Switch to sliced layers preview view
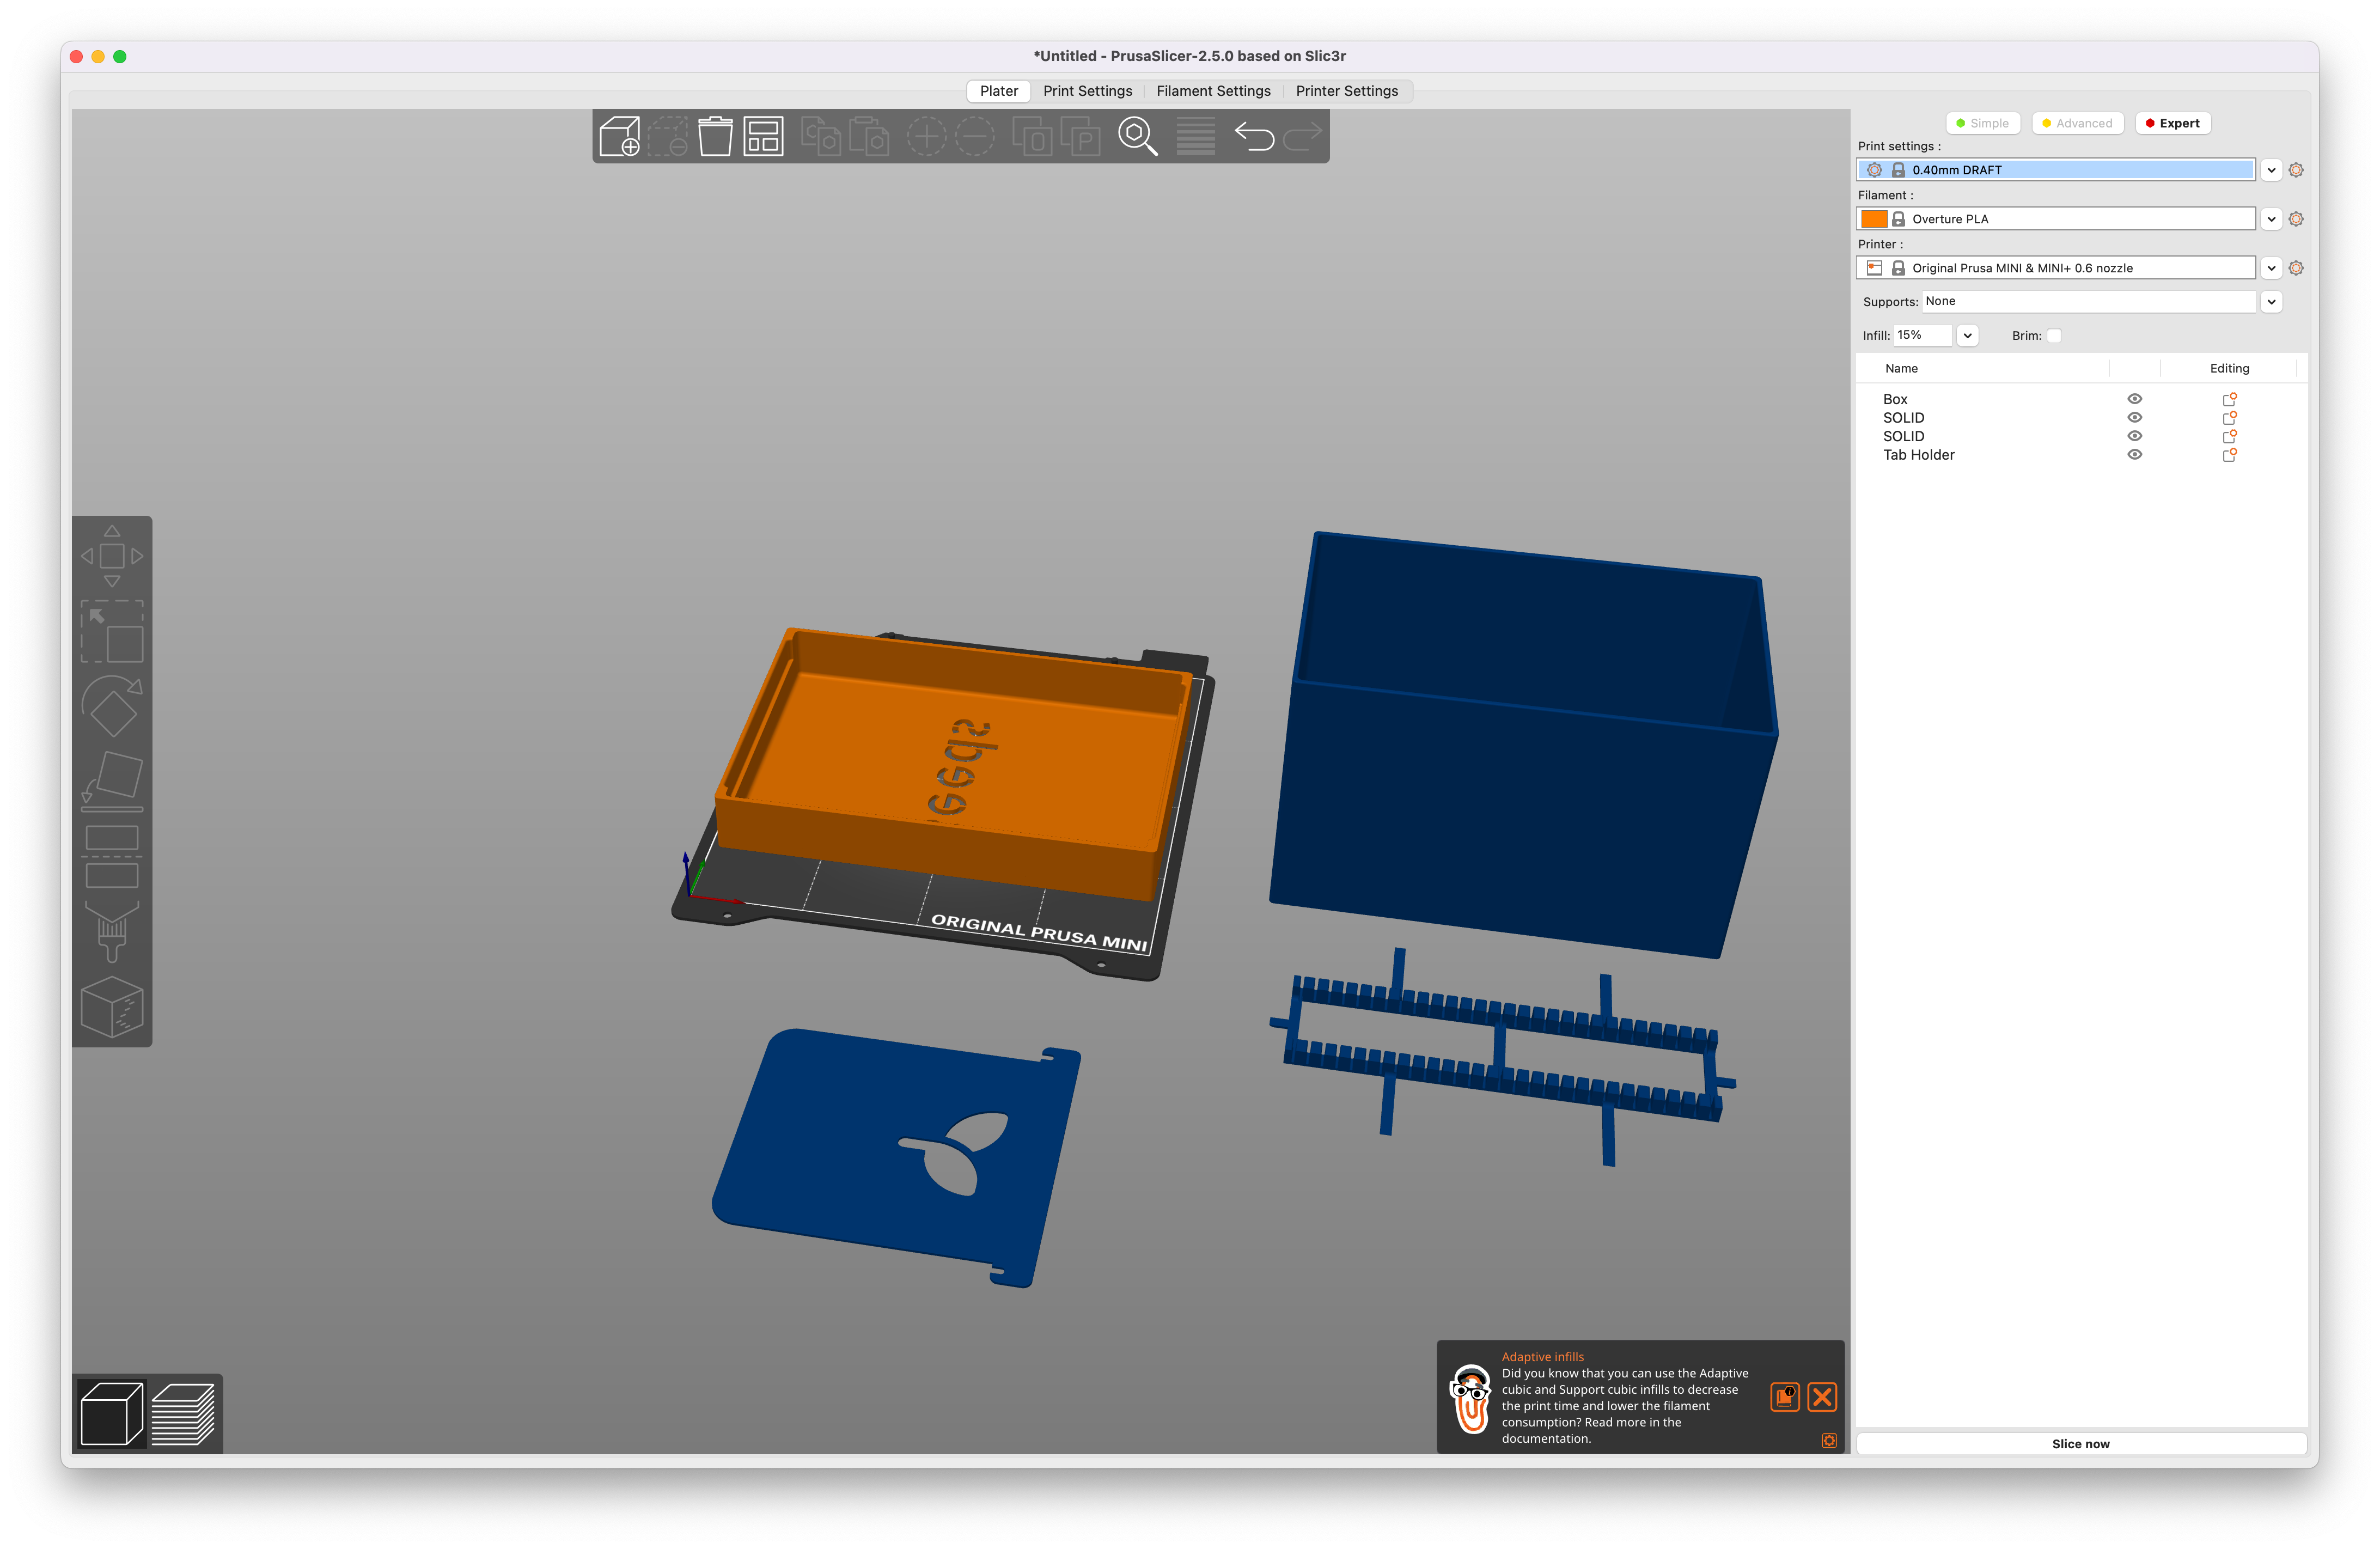The height and width of the screenshot is (1549, 2380). (183, 1413)
